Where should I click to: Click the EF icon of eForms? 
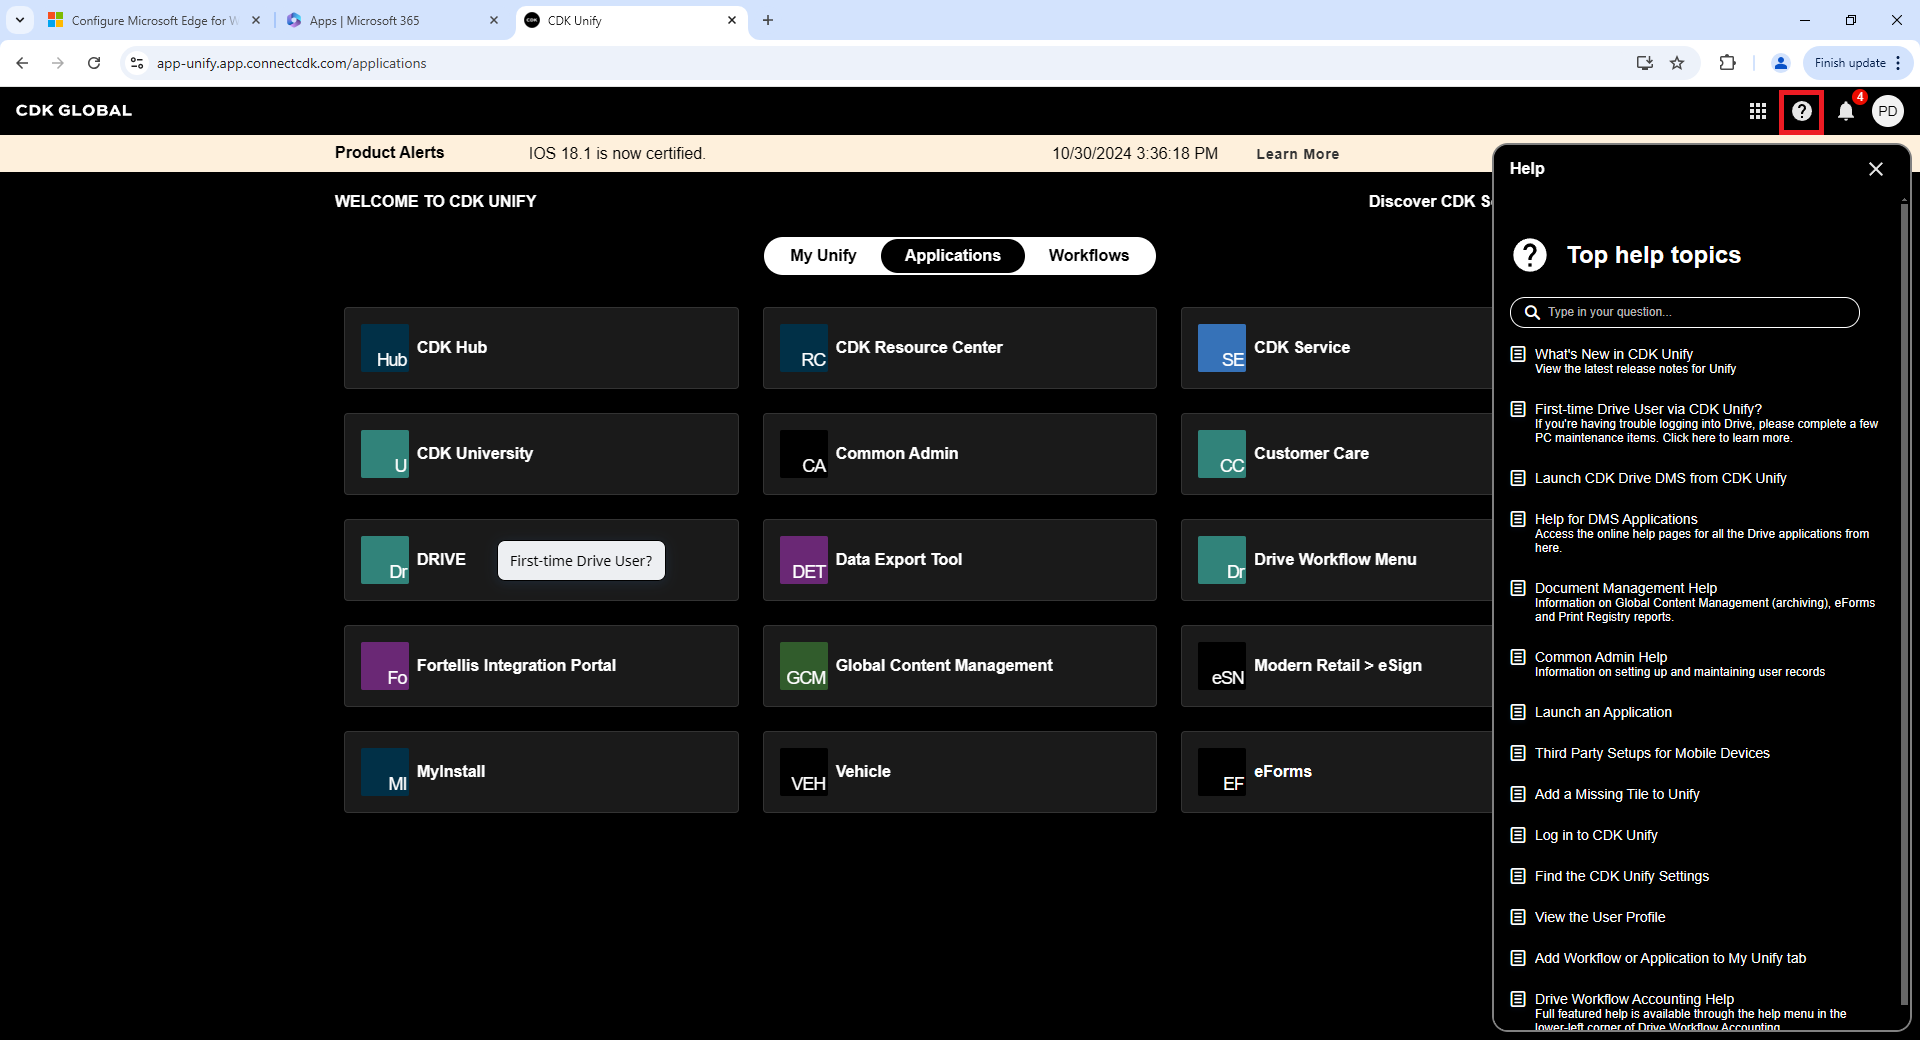(x=1222, y=772)
